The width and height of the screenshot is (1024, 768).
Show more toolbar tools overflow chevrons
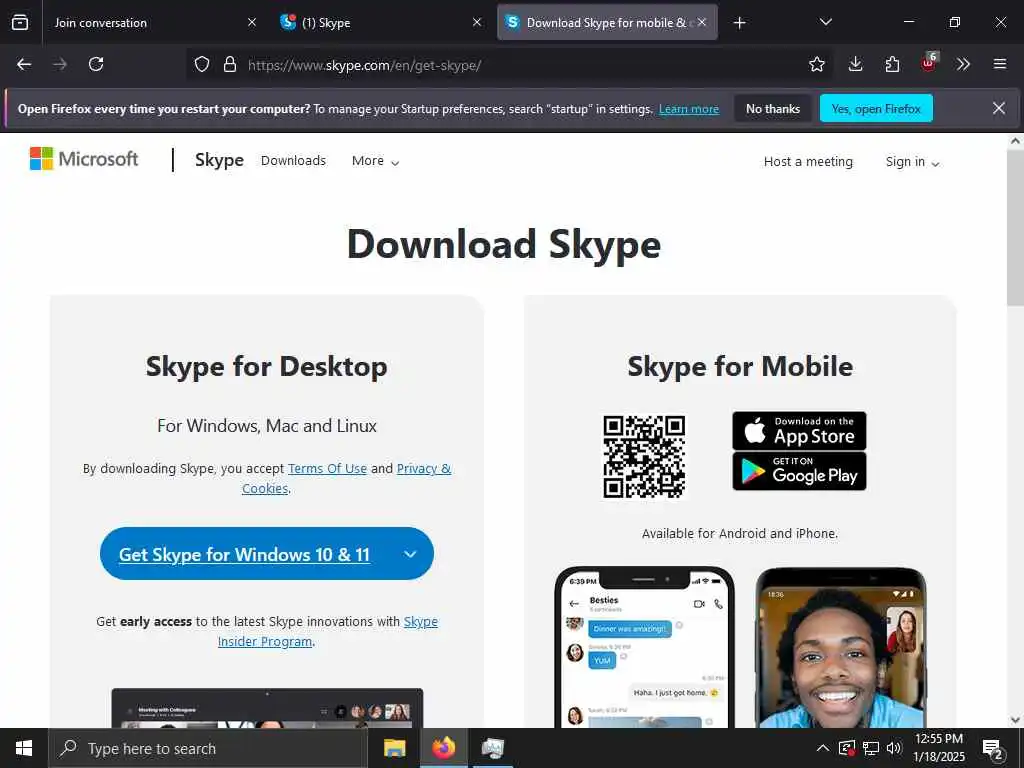[963, 64]
